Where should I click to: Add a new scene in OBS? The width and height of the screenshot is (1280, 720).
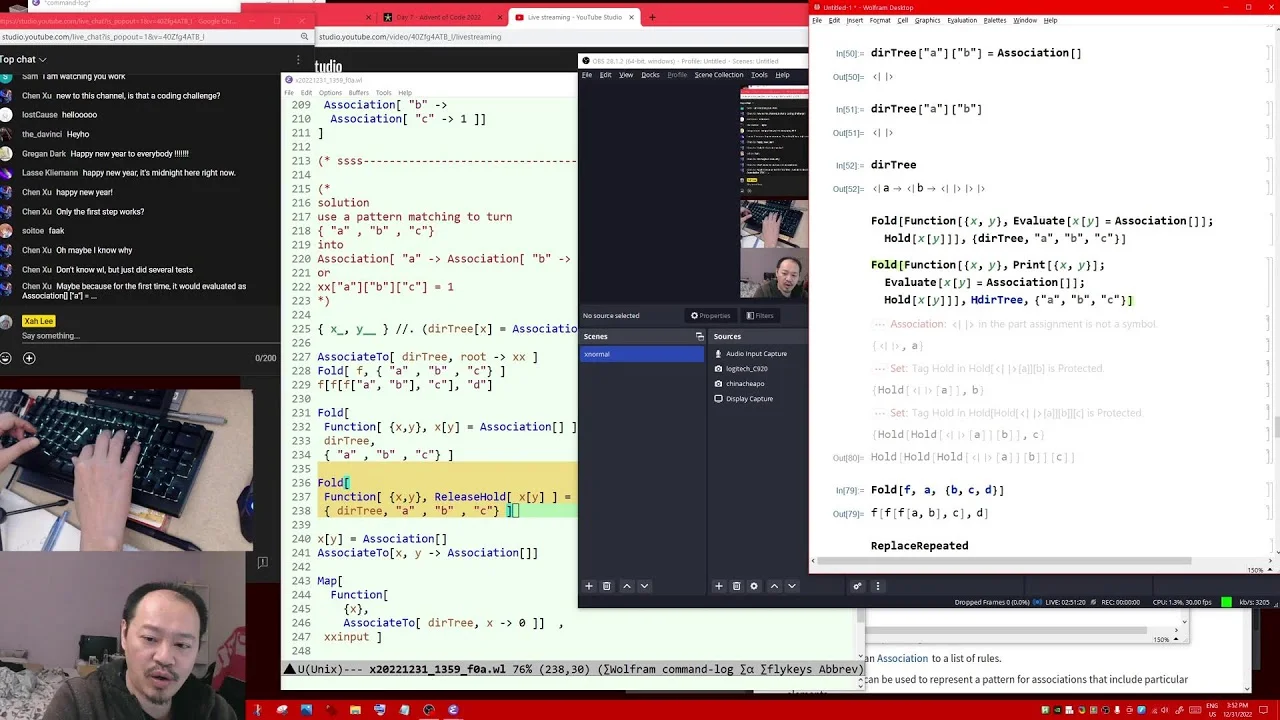pyautogui.click(x=589, y=586)
